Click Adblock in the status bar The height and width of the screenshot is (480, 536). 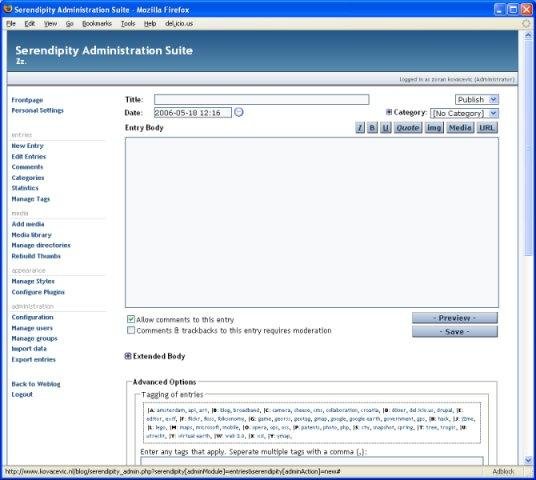click(503, 471)
